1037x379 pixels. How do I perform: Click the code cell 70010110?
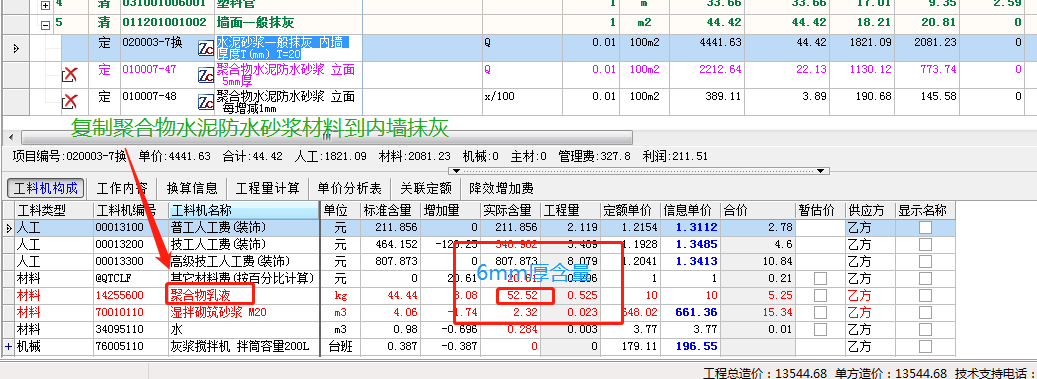point(130,312)
